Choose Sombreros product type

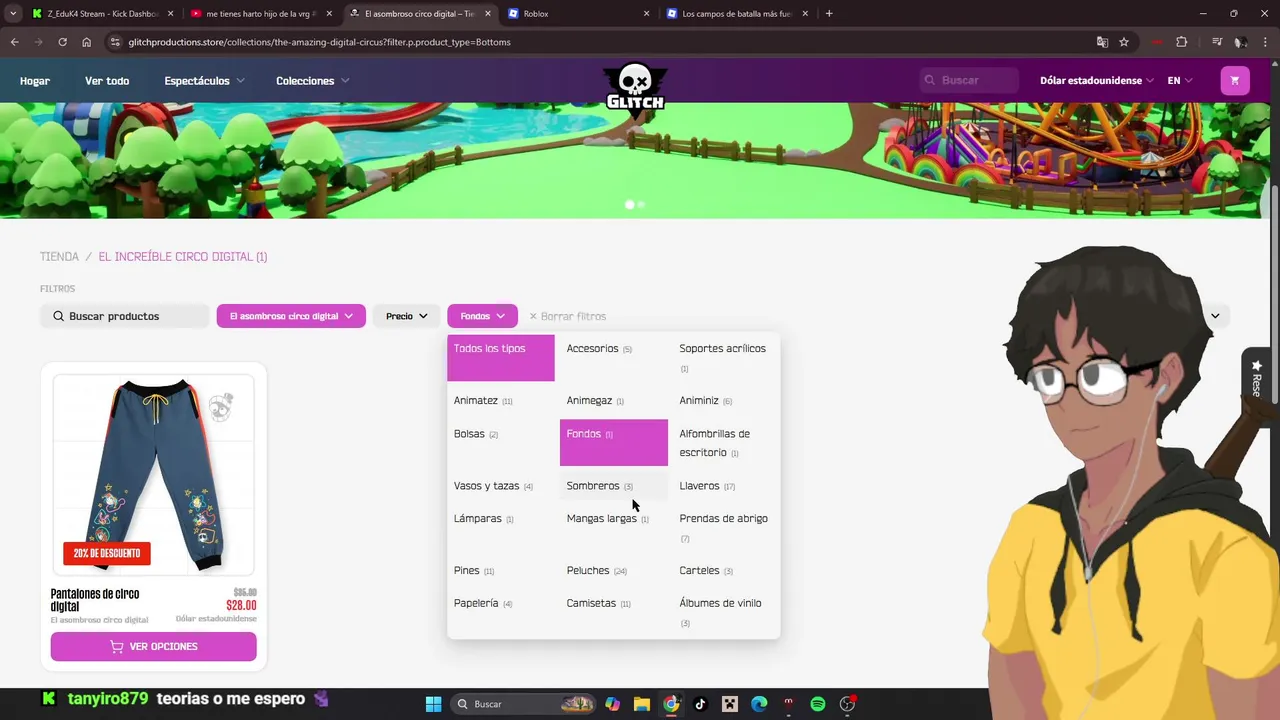pyautogui.click(x=599, y=486)
